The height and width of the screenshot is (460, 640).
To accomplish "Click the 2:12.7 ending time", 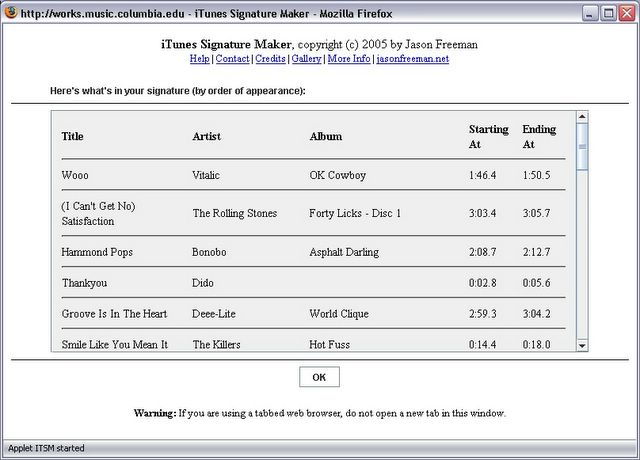I will pos(536,252).
